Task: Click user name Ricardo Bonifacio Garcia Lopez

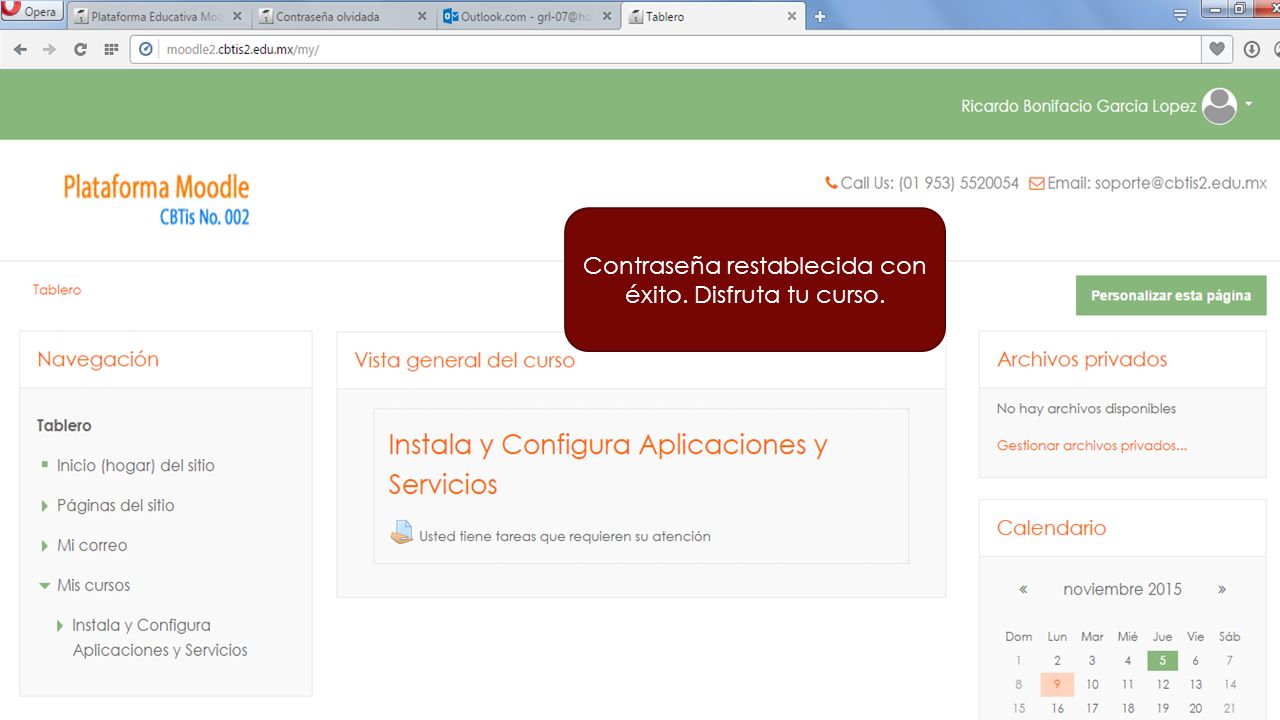Action: click(1079, 106)
